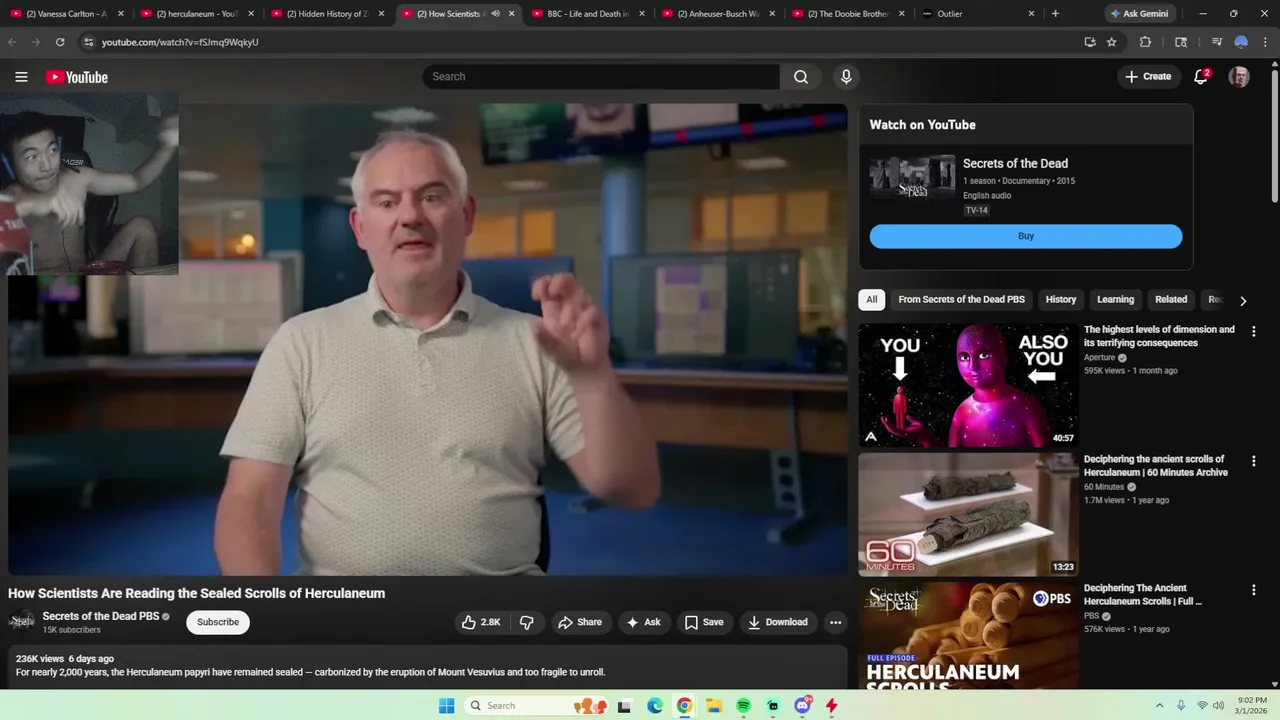View site information icon in address bar

88,42
